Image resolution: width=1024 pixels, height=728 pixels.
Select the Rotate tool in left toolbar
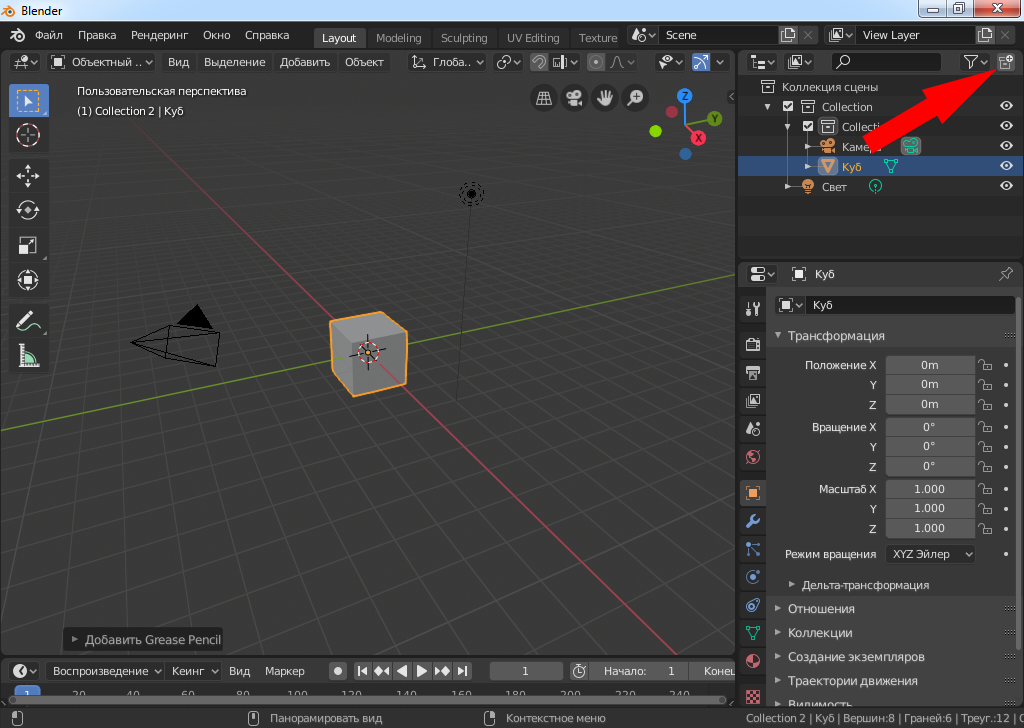pos(28,210)
